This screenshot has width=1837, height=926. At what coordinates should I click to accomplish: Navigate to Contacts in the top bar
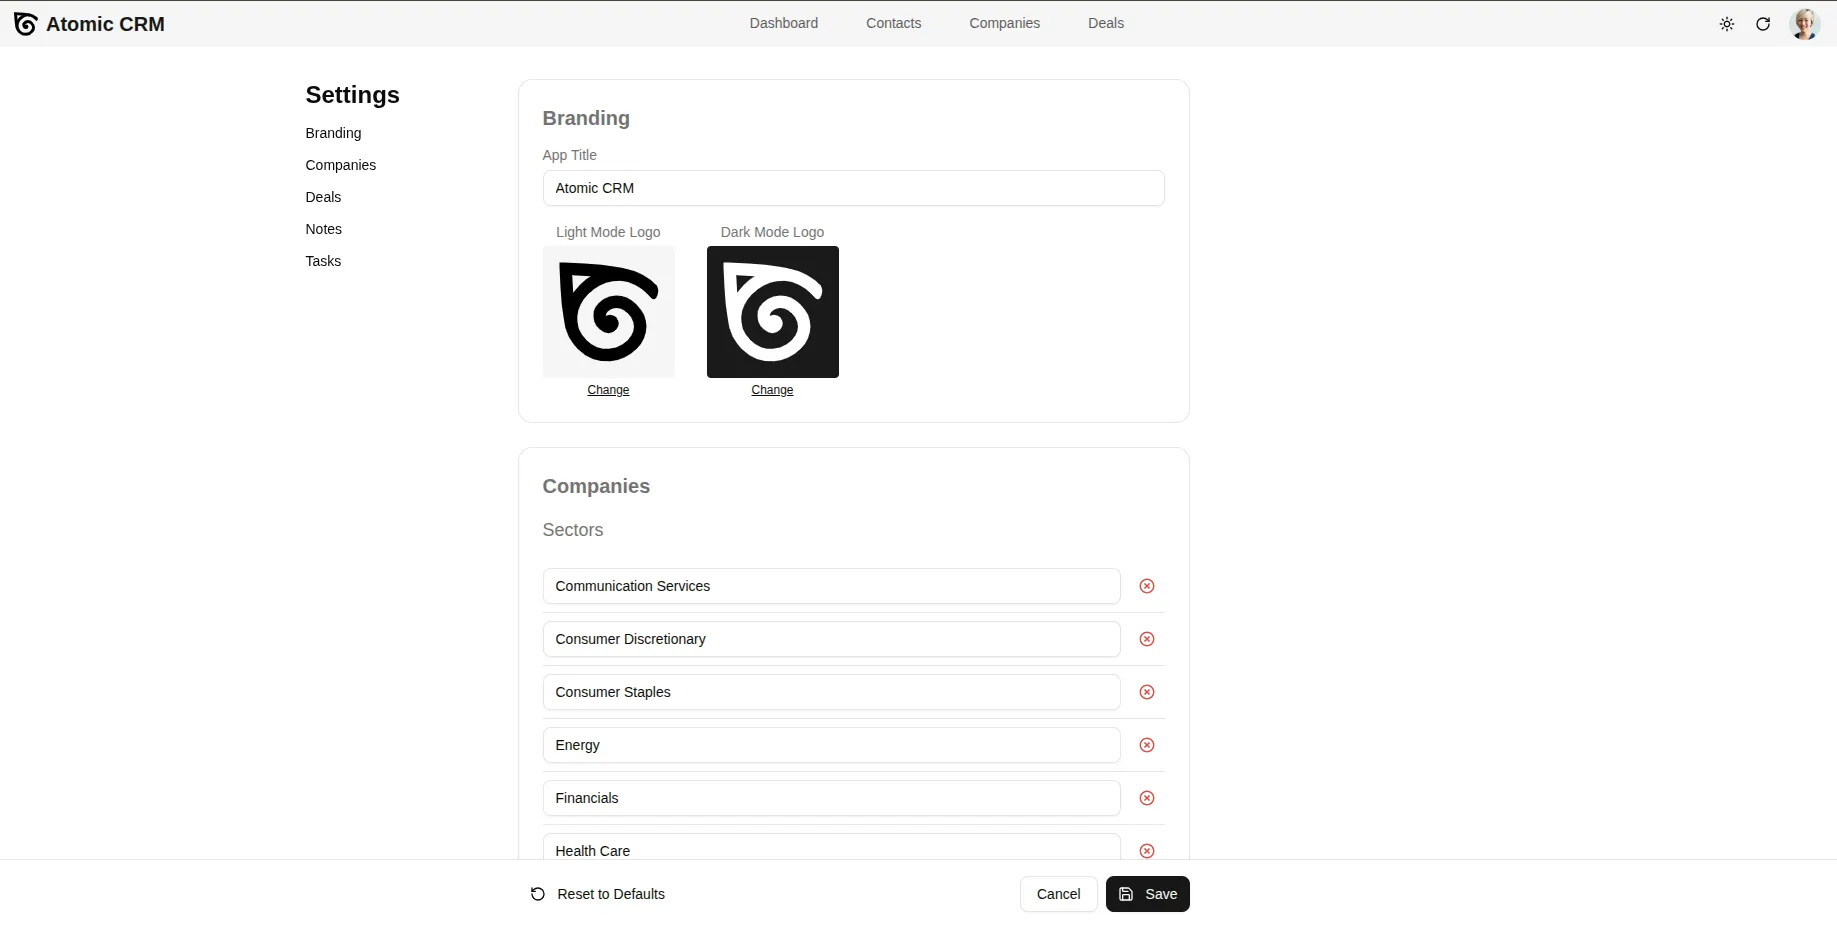pos(893,22)
